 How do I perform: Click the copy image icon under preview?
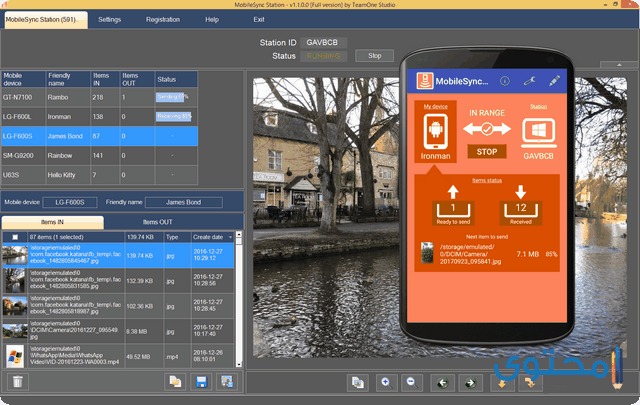coord(358,383)
